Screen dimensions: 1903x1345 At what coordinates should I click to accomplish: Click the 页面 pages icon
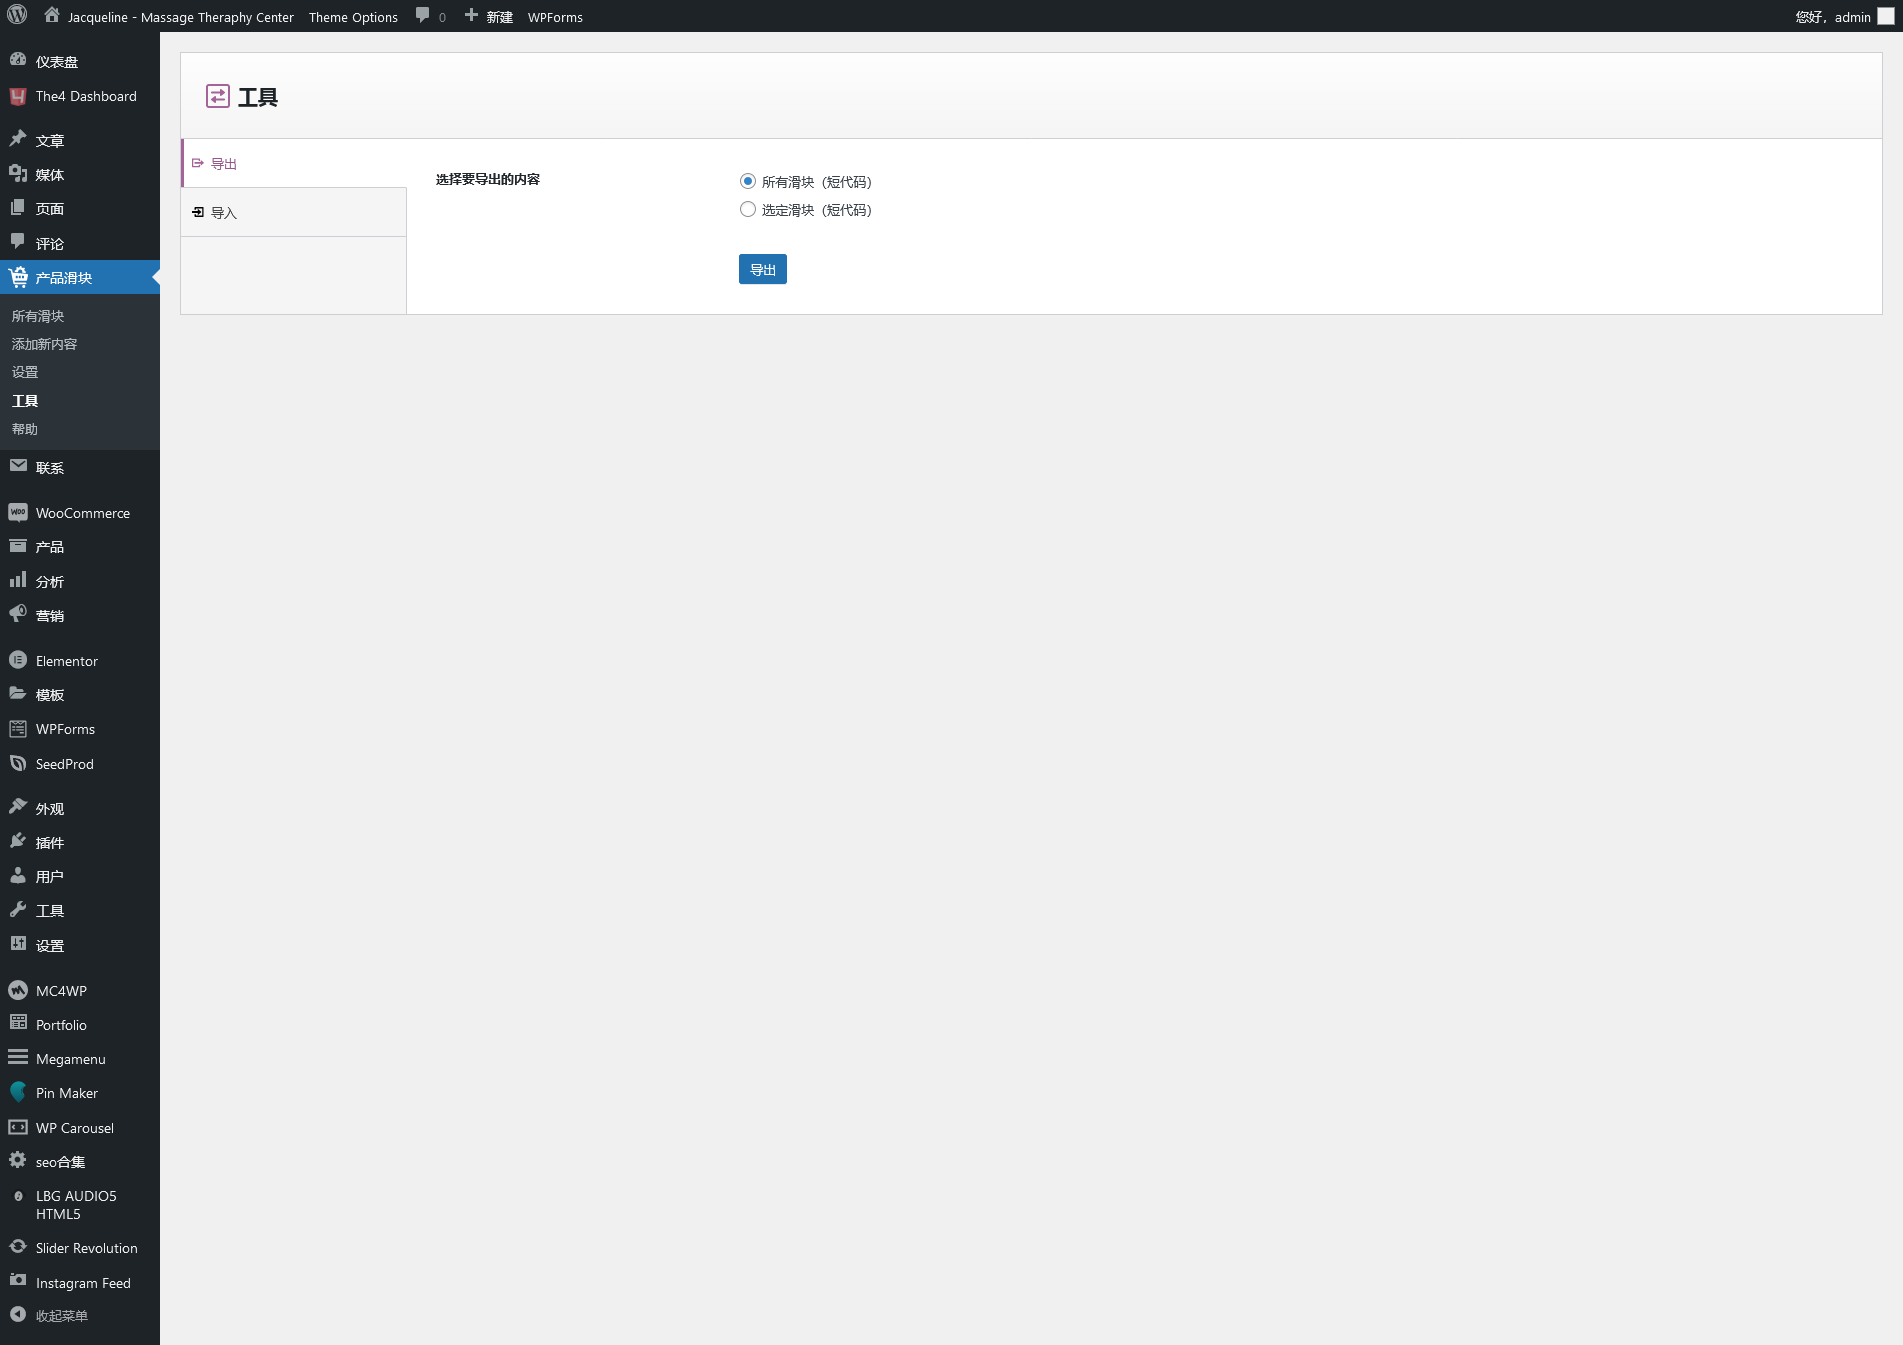coord(18,208)
